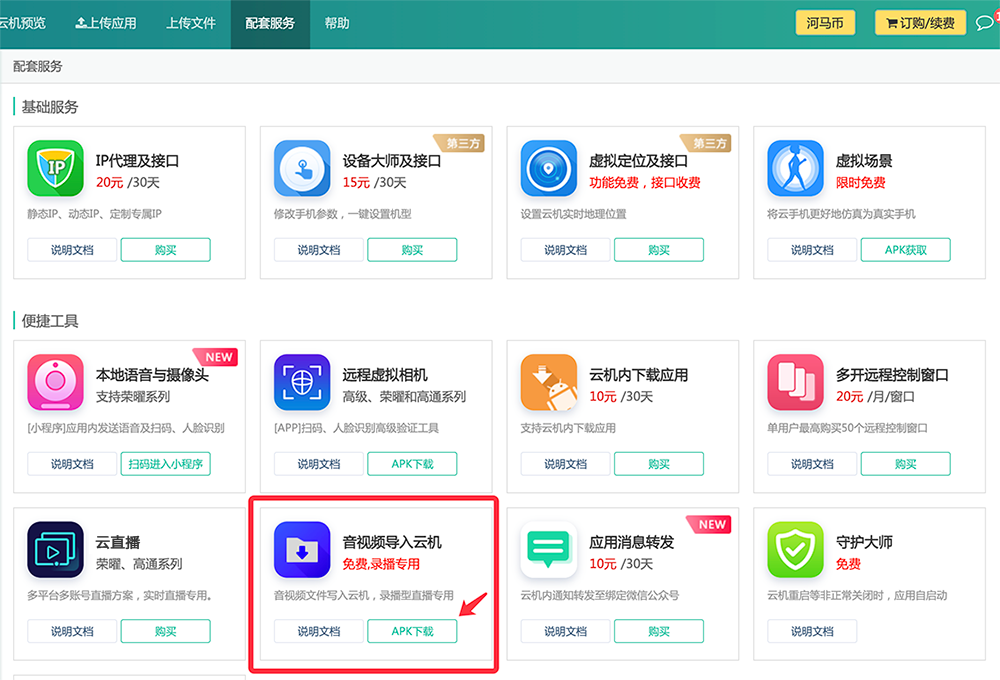
Task: Click the 守护大师 green shield icon
Action: (795, 549)
